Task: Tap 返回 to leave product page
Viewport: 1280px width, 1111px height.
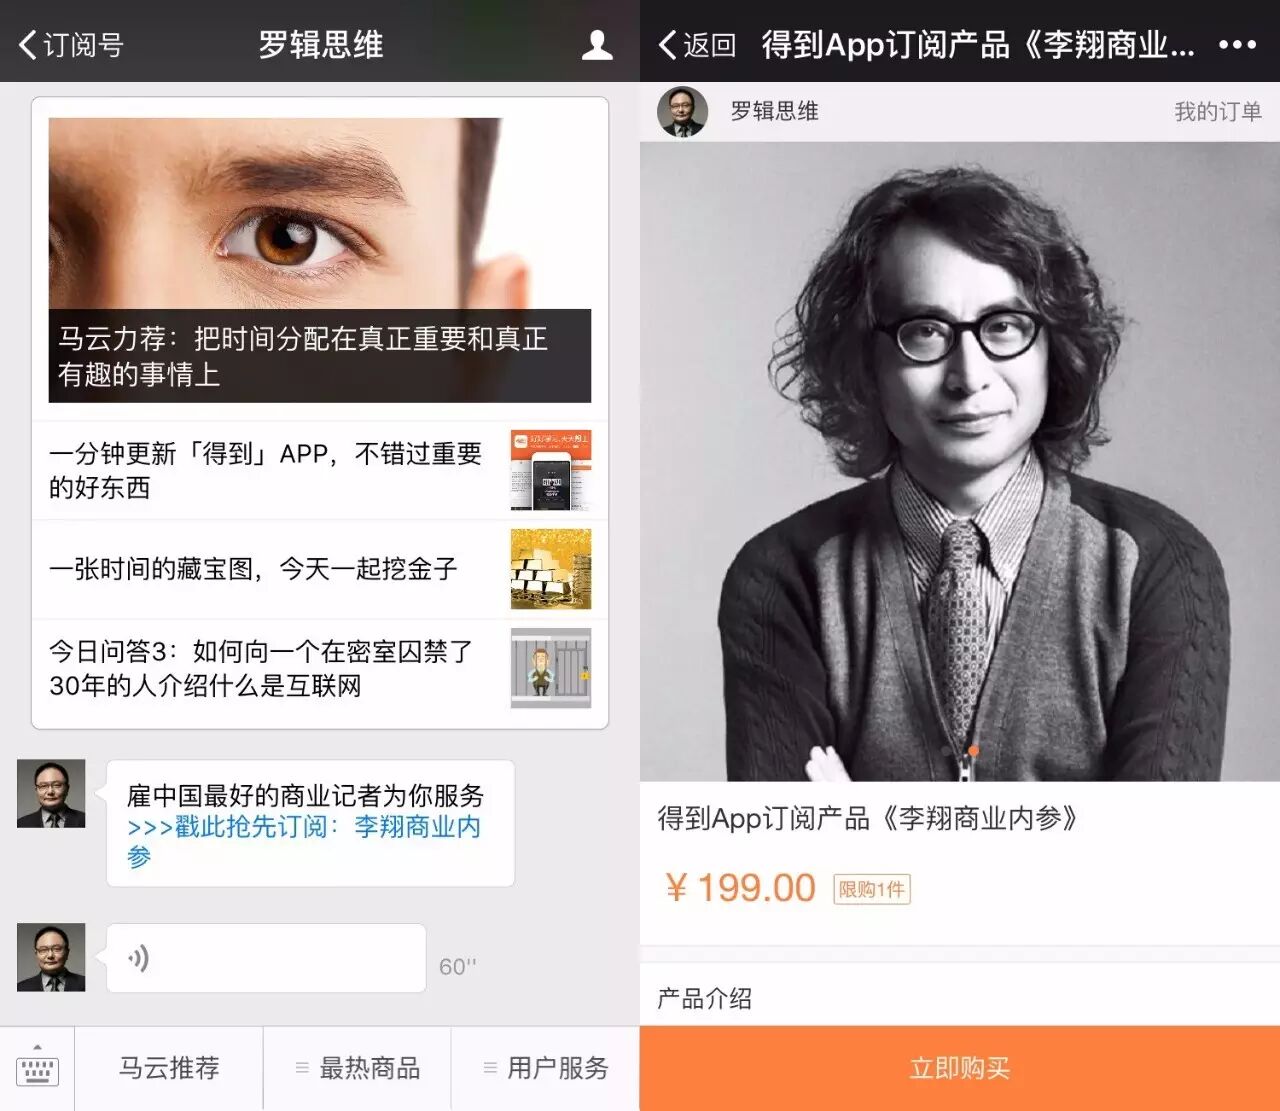Action: coord(697,45)
